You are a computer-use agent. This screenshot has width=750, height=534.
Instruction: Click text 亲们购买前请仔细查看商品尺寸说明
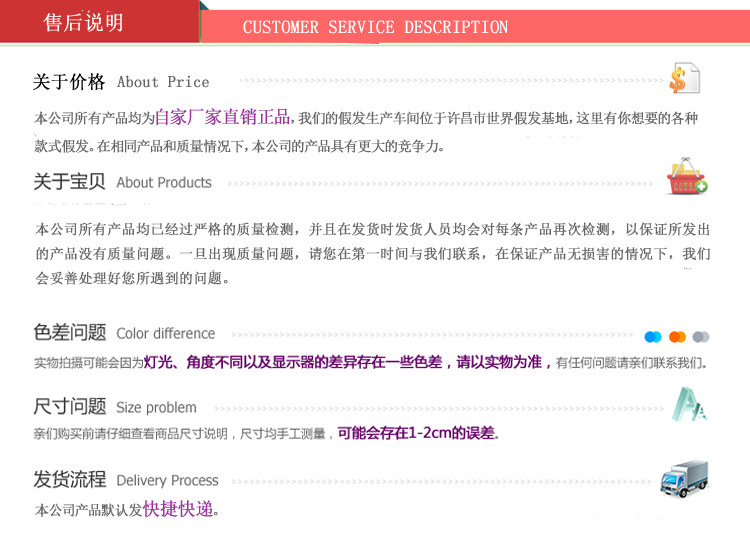point(131,434)
